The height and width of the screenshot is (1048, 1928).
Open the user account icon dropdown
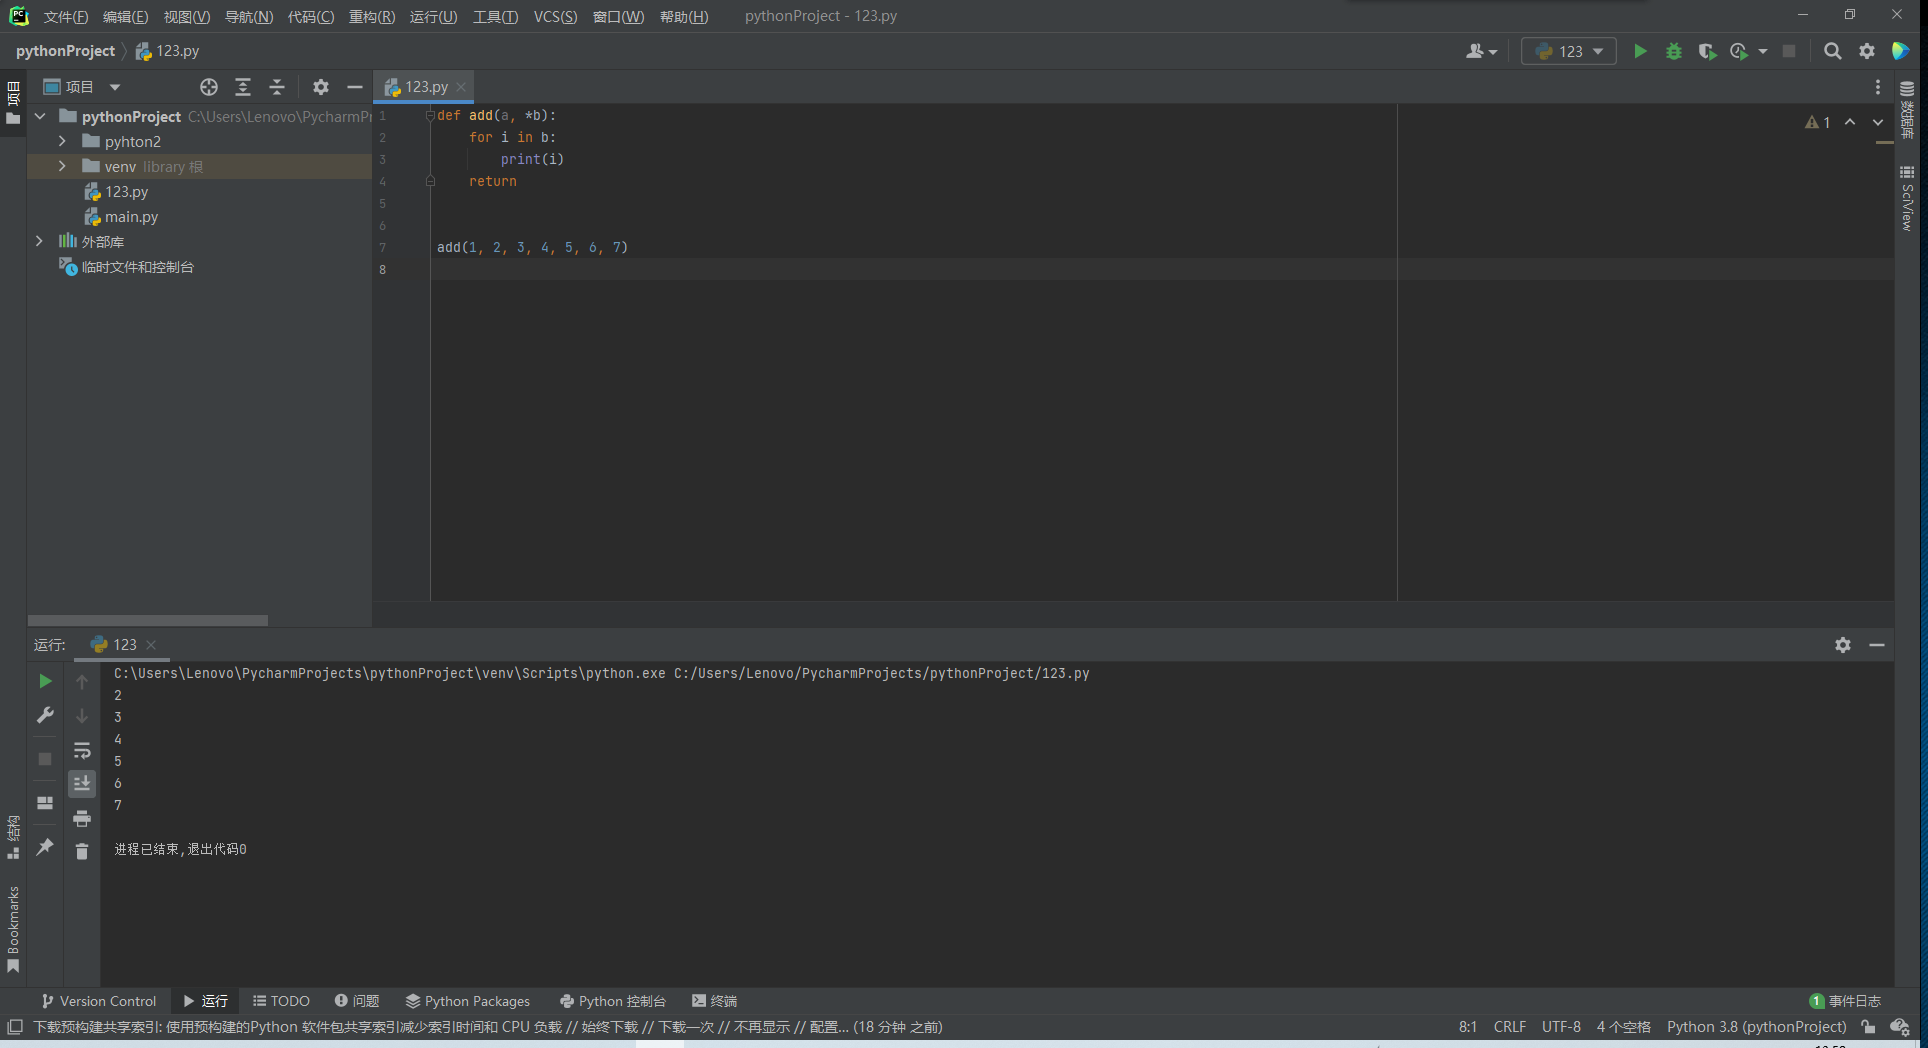pyautogui.click(x=1481, y=51)
